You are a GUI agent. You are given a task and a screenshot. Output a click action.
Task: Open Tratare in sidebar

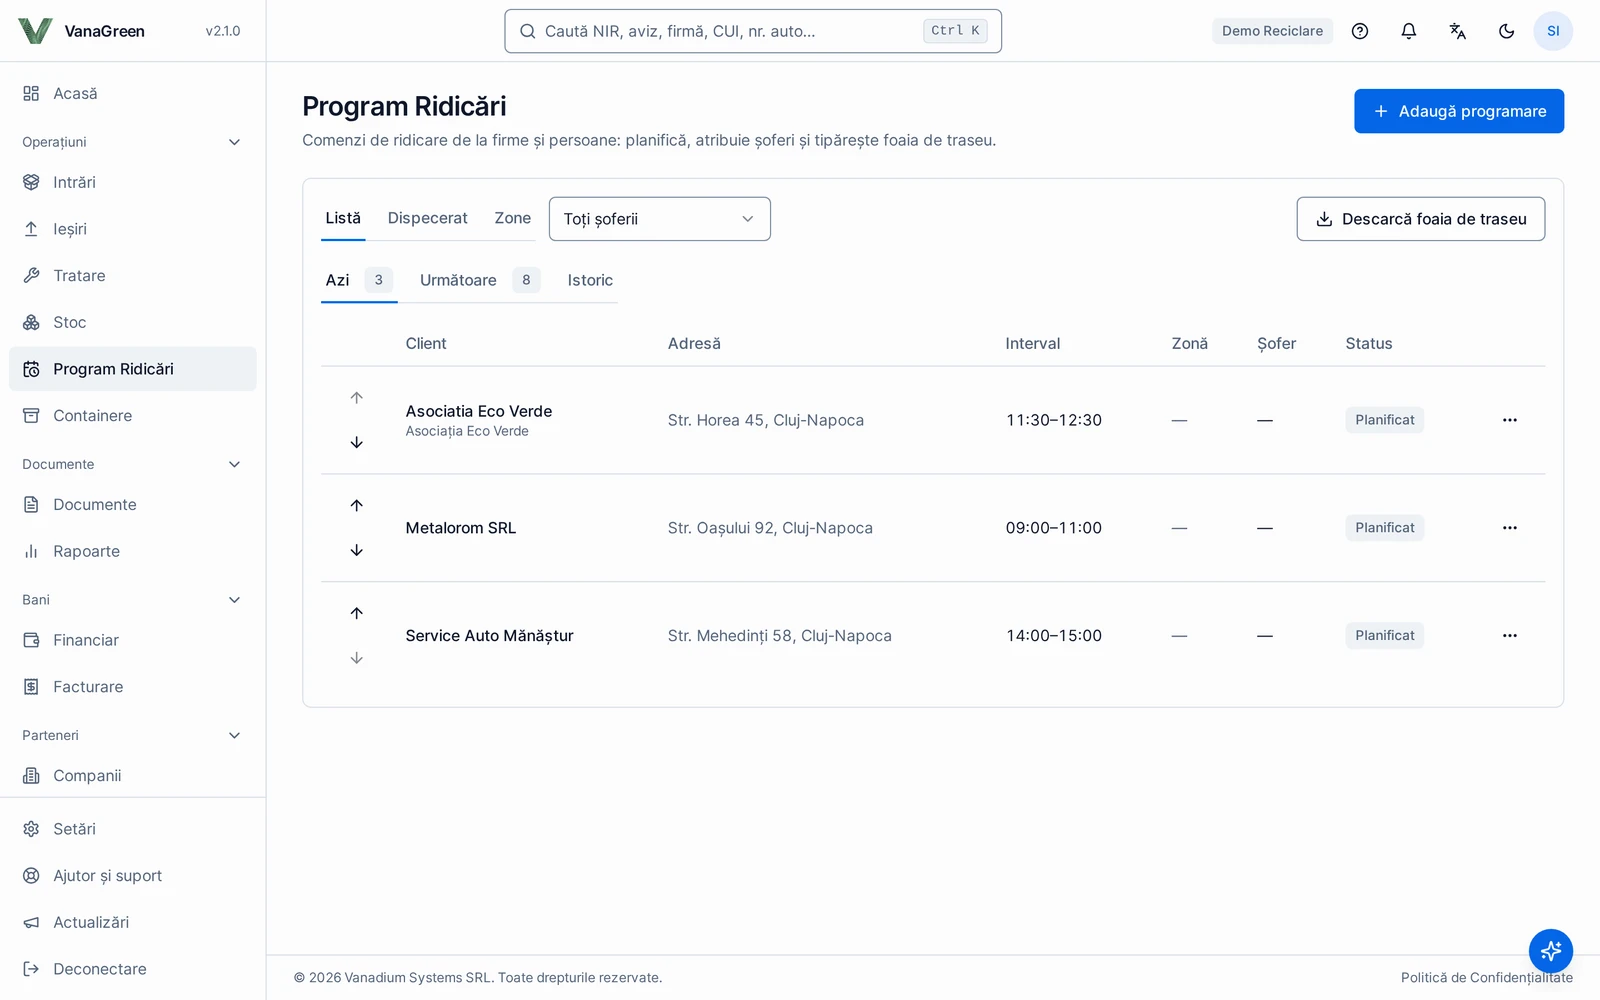pyautogui.click(x=133, y=276)
